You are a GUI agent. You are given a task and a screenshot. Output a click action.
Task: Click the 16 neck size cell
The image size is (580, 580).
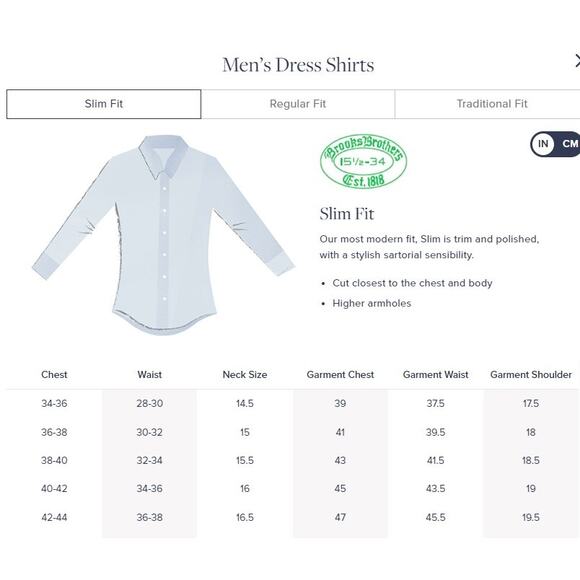pyautogui.click(x=245, y=489)
